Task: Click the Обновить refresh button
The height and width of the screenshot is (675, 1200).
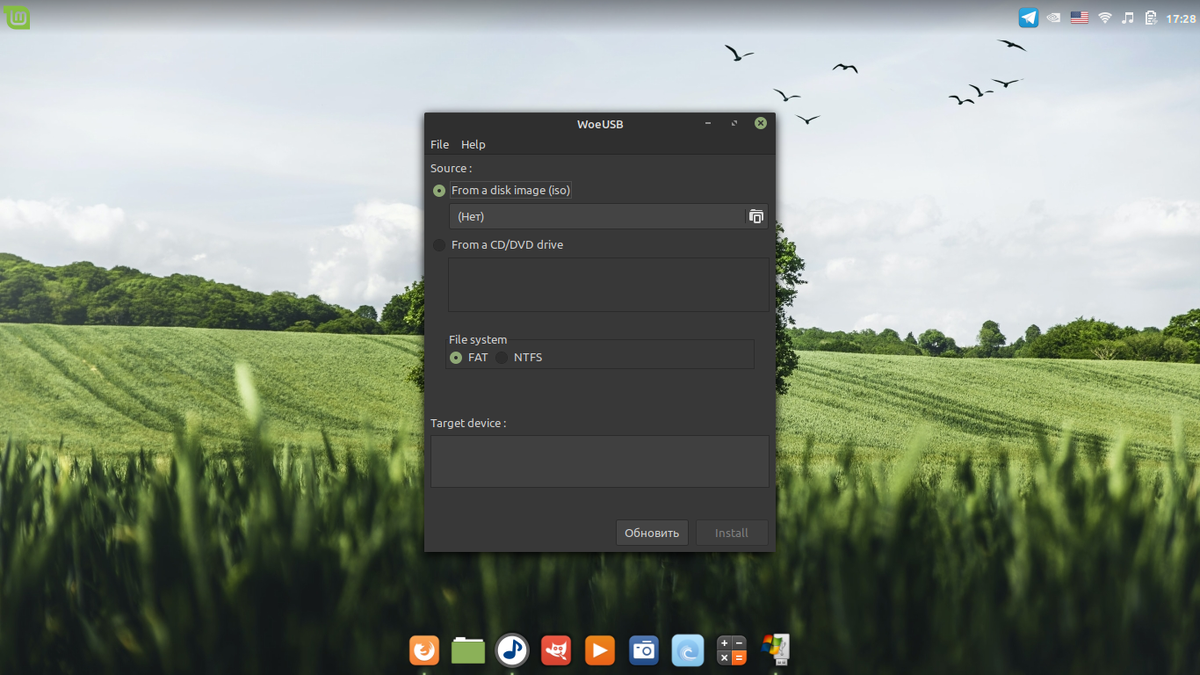Action: (x=652, y=533)
